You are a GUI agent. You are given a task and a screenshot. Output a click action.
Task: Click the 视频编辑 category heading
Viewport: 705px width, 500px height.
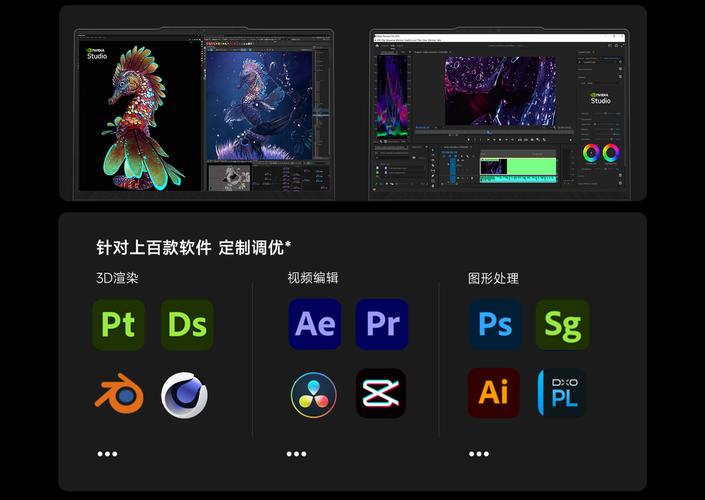(x=313, y=278)
